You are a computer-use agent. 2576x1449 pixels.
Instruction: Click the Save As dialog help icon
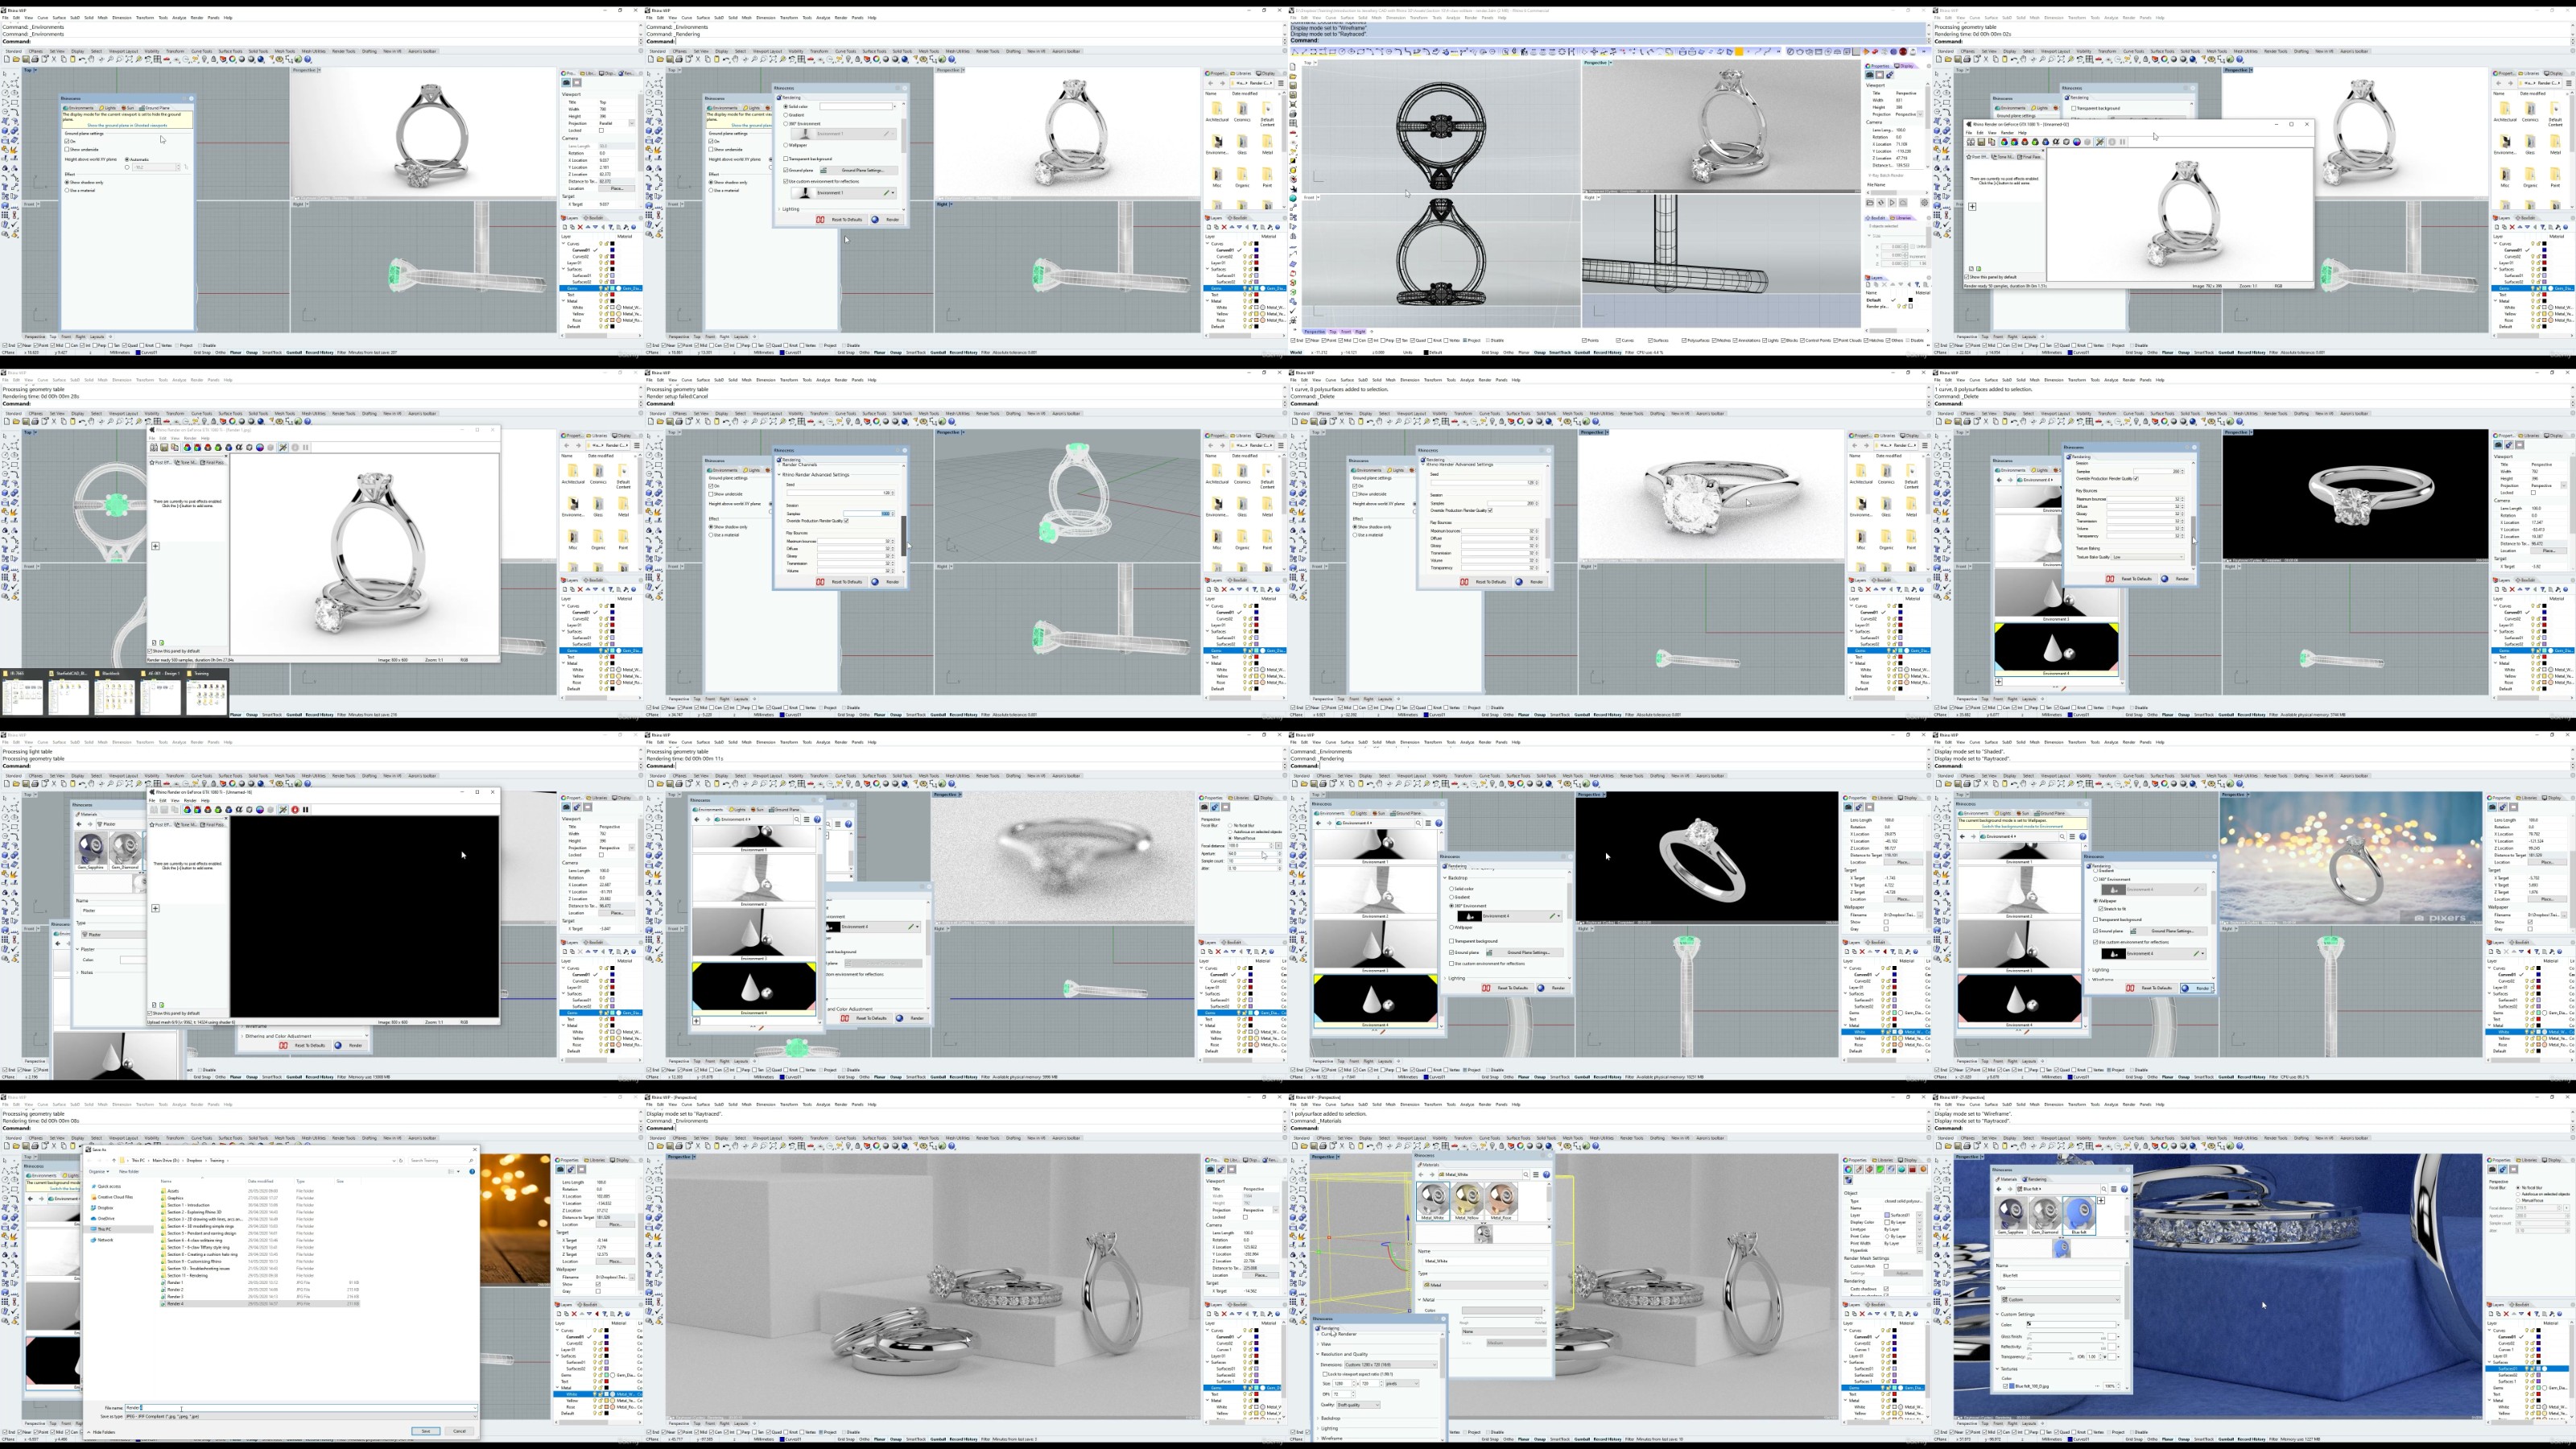click(x=472, y=1172)
